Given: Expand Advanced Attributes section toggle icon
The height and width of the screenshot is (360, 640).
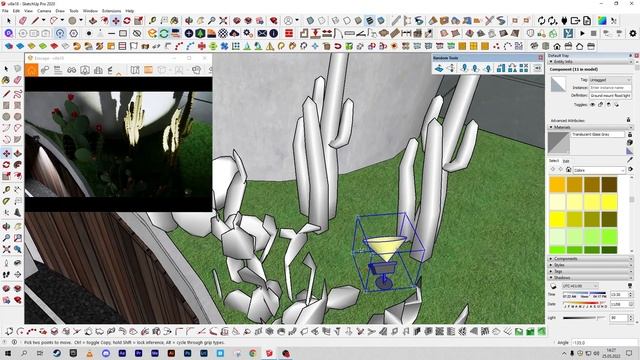Looking at the screenshot, I should [x=629, y=120].
